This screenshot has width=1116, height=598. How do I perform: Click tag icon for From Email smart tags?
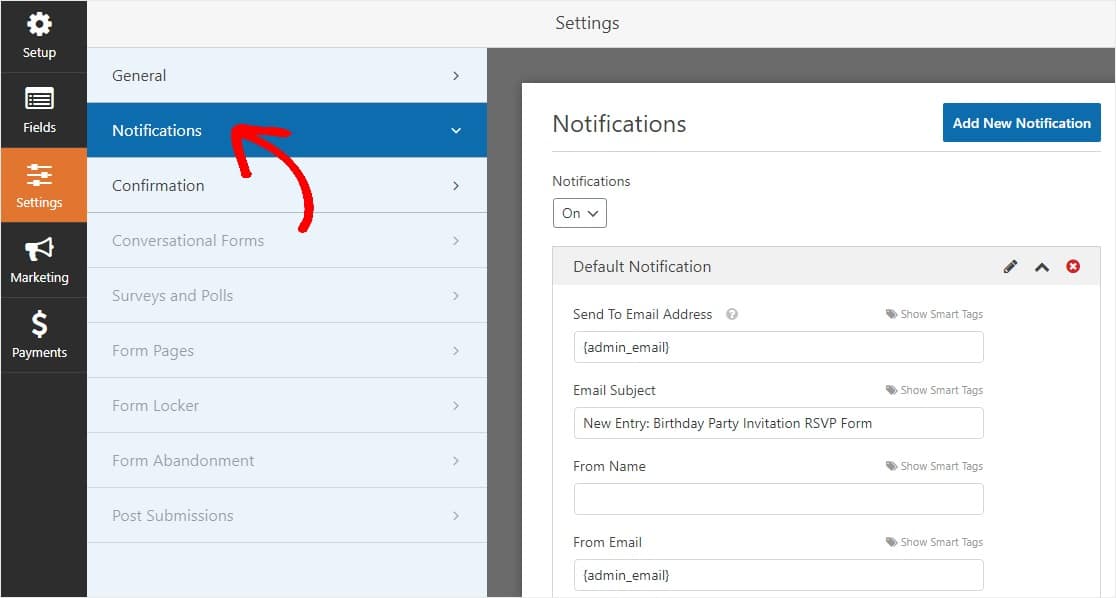891,542
